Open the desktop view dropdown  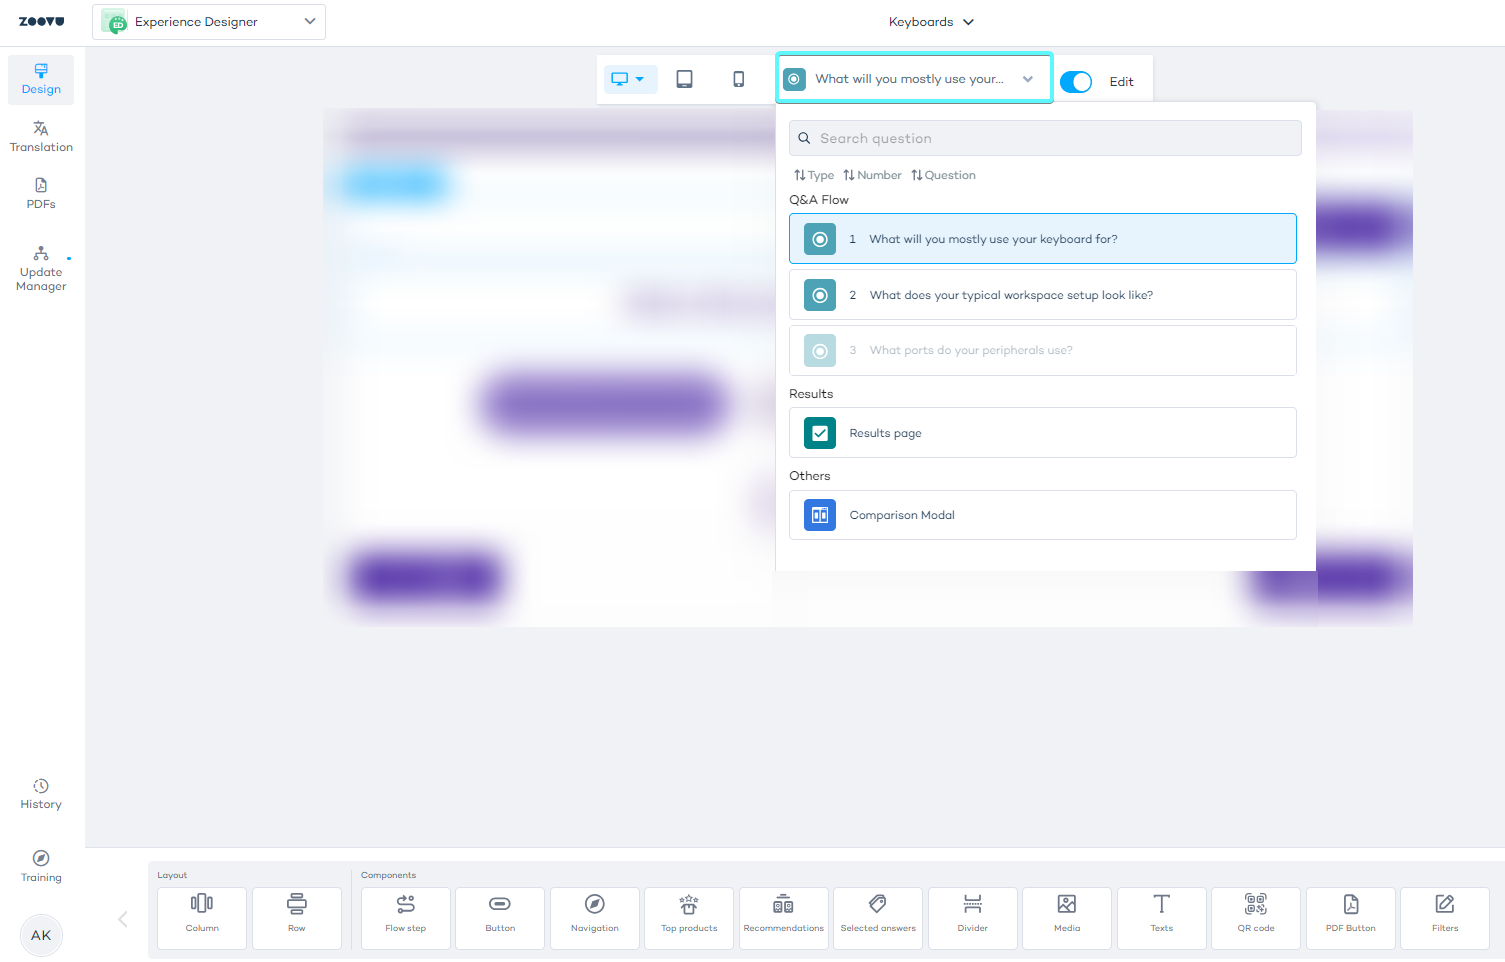point(628,79)
